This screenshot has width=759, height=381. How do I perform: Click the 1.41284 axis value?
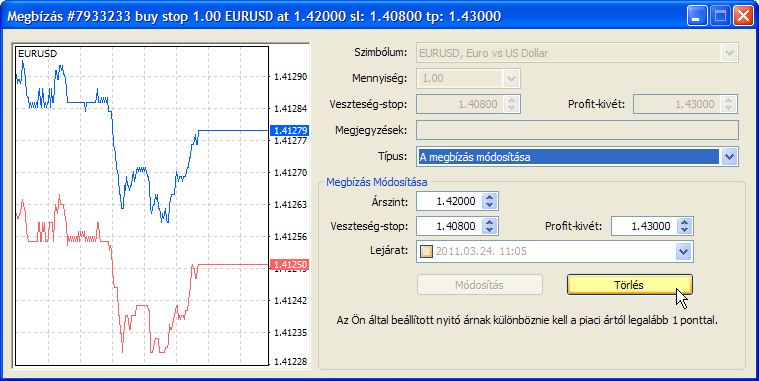[x=290, y=108]
